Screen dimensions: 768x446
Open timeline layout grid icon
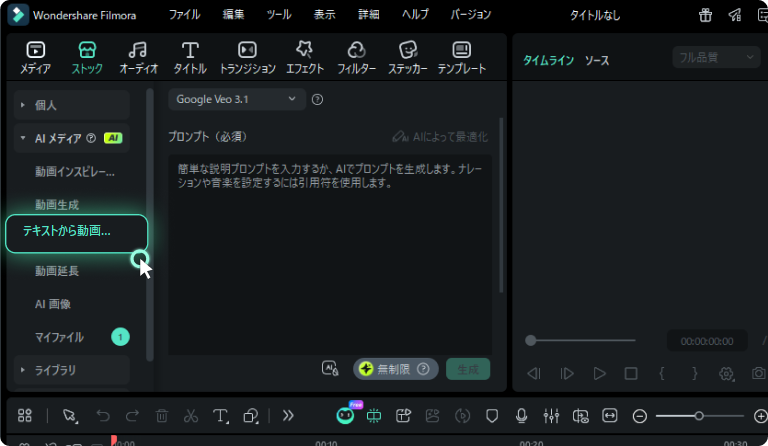point(24,416)
